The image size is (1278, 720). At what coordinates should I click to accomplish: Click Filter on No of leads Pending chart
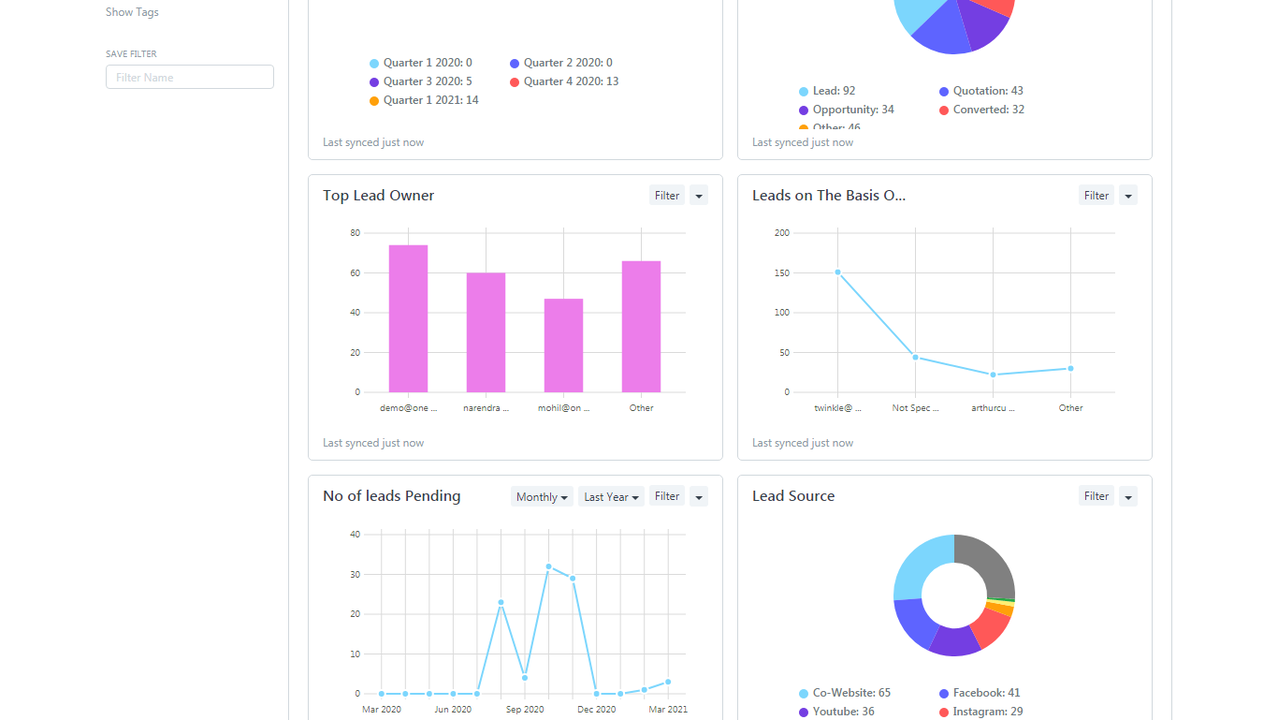pyautogui.click(x=667, y=497)
